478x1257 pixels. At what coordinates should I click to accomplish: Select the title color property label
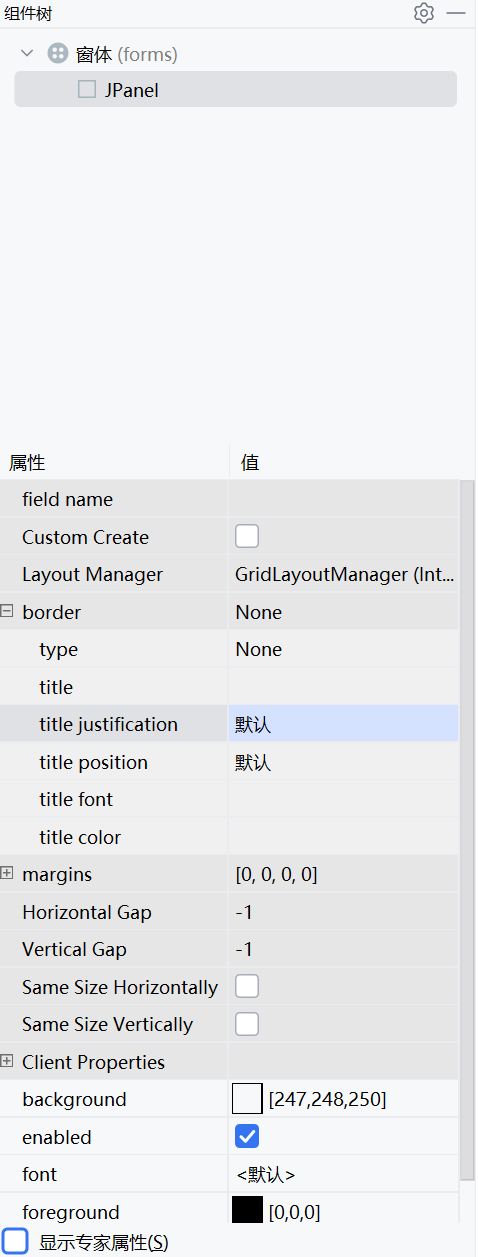pyautogui.click(x=80, y=837)
